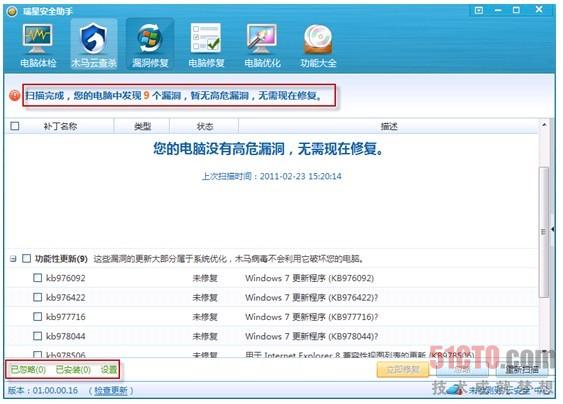Select the 木马云查杀 shield icon
This screenshot has width=563, height=404.
pyautogui.click(x=94, y=39)
